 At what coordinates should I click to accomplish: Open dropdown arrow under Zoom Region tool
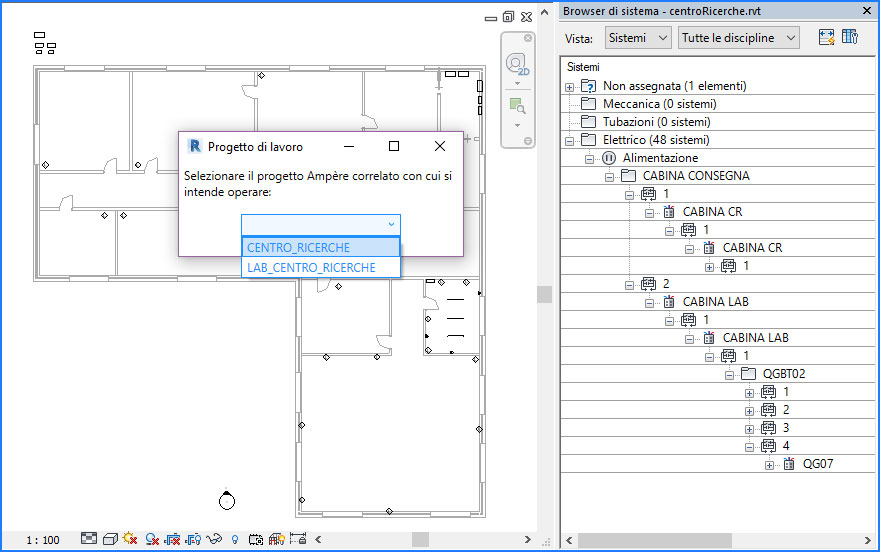coord(517,125)
